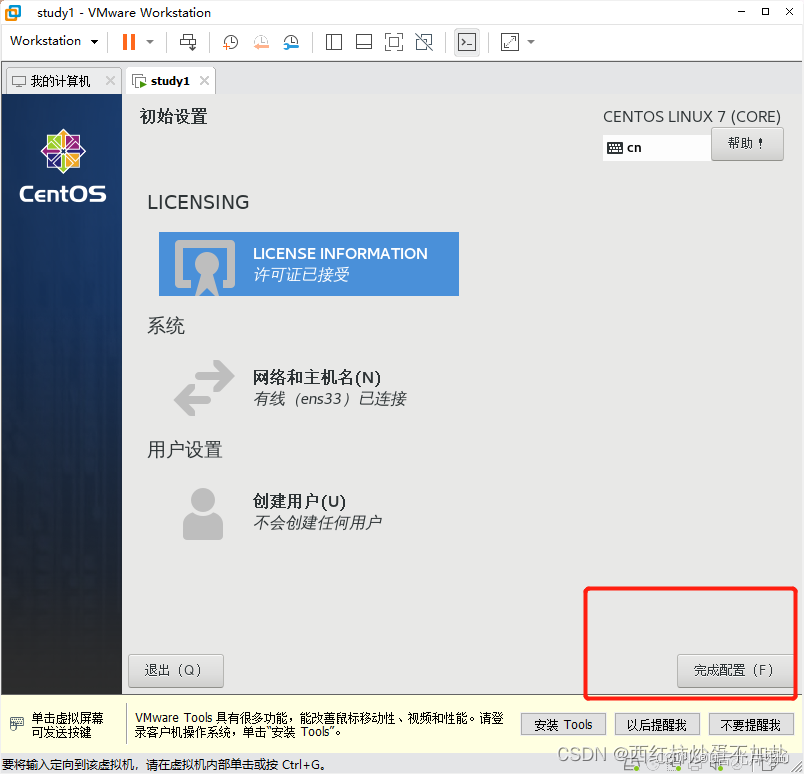The width and height of the screenshot is (804, 774).
Task: Click the VMware Workstation title bar icon
Action: [x=13, y=12]
